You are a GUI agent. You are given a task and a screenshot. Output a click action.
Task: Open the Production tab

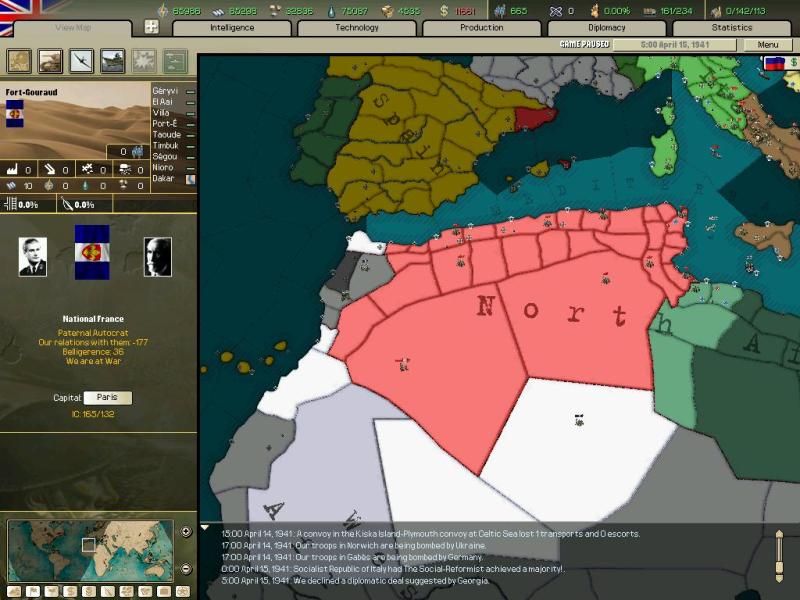coord(482,28)
